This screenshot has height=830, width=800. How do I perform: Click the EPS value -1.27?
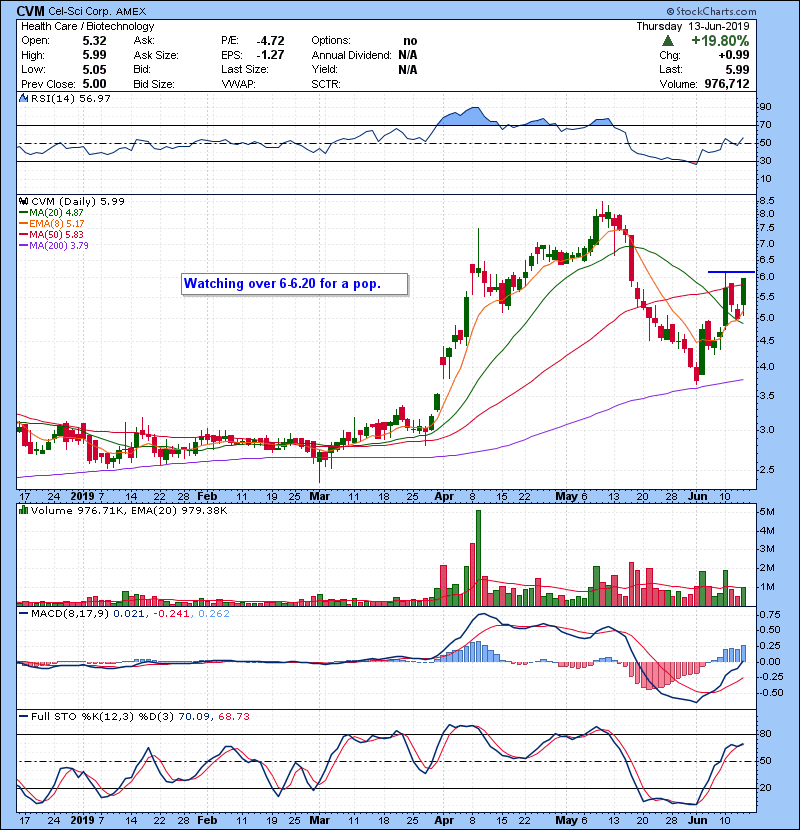[x=271, y=55]
